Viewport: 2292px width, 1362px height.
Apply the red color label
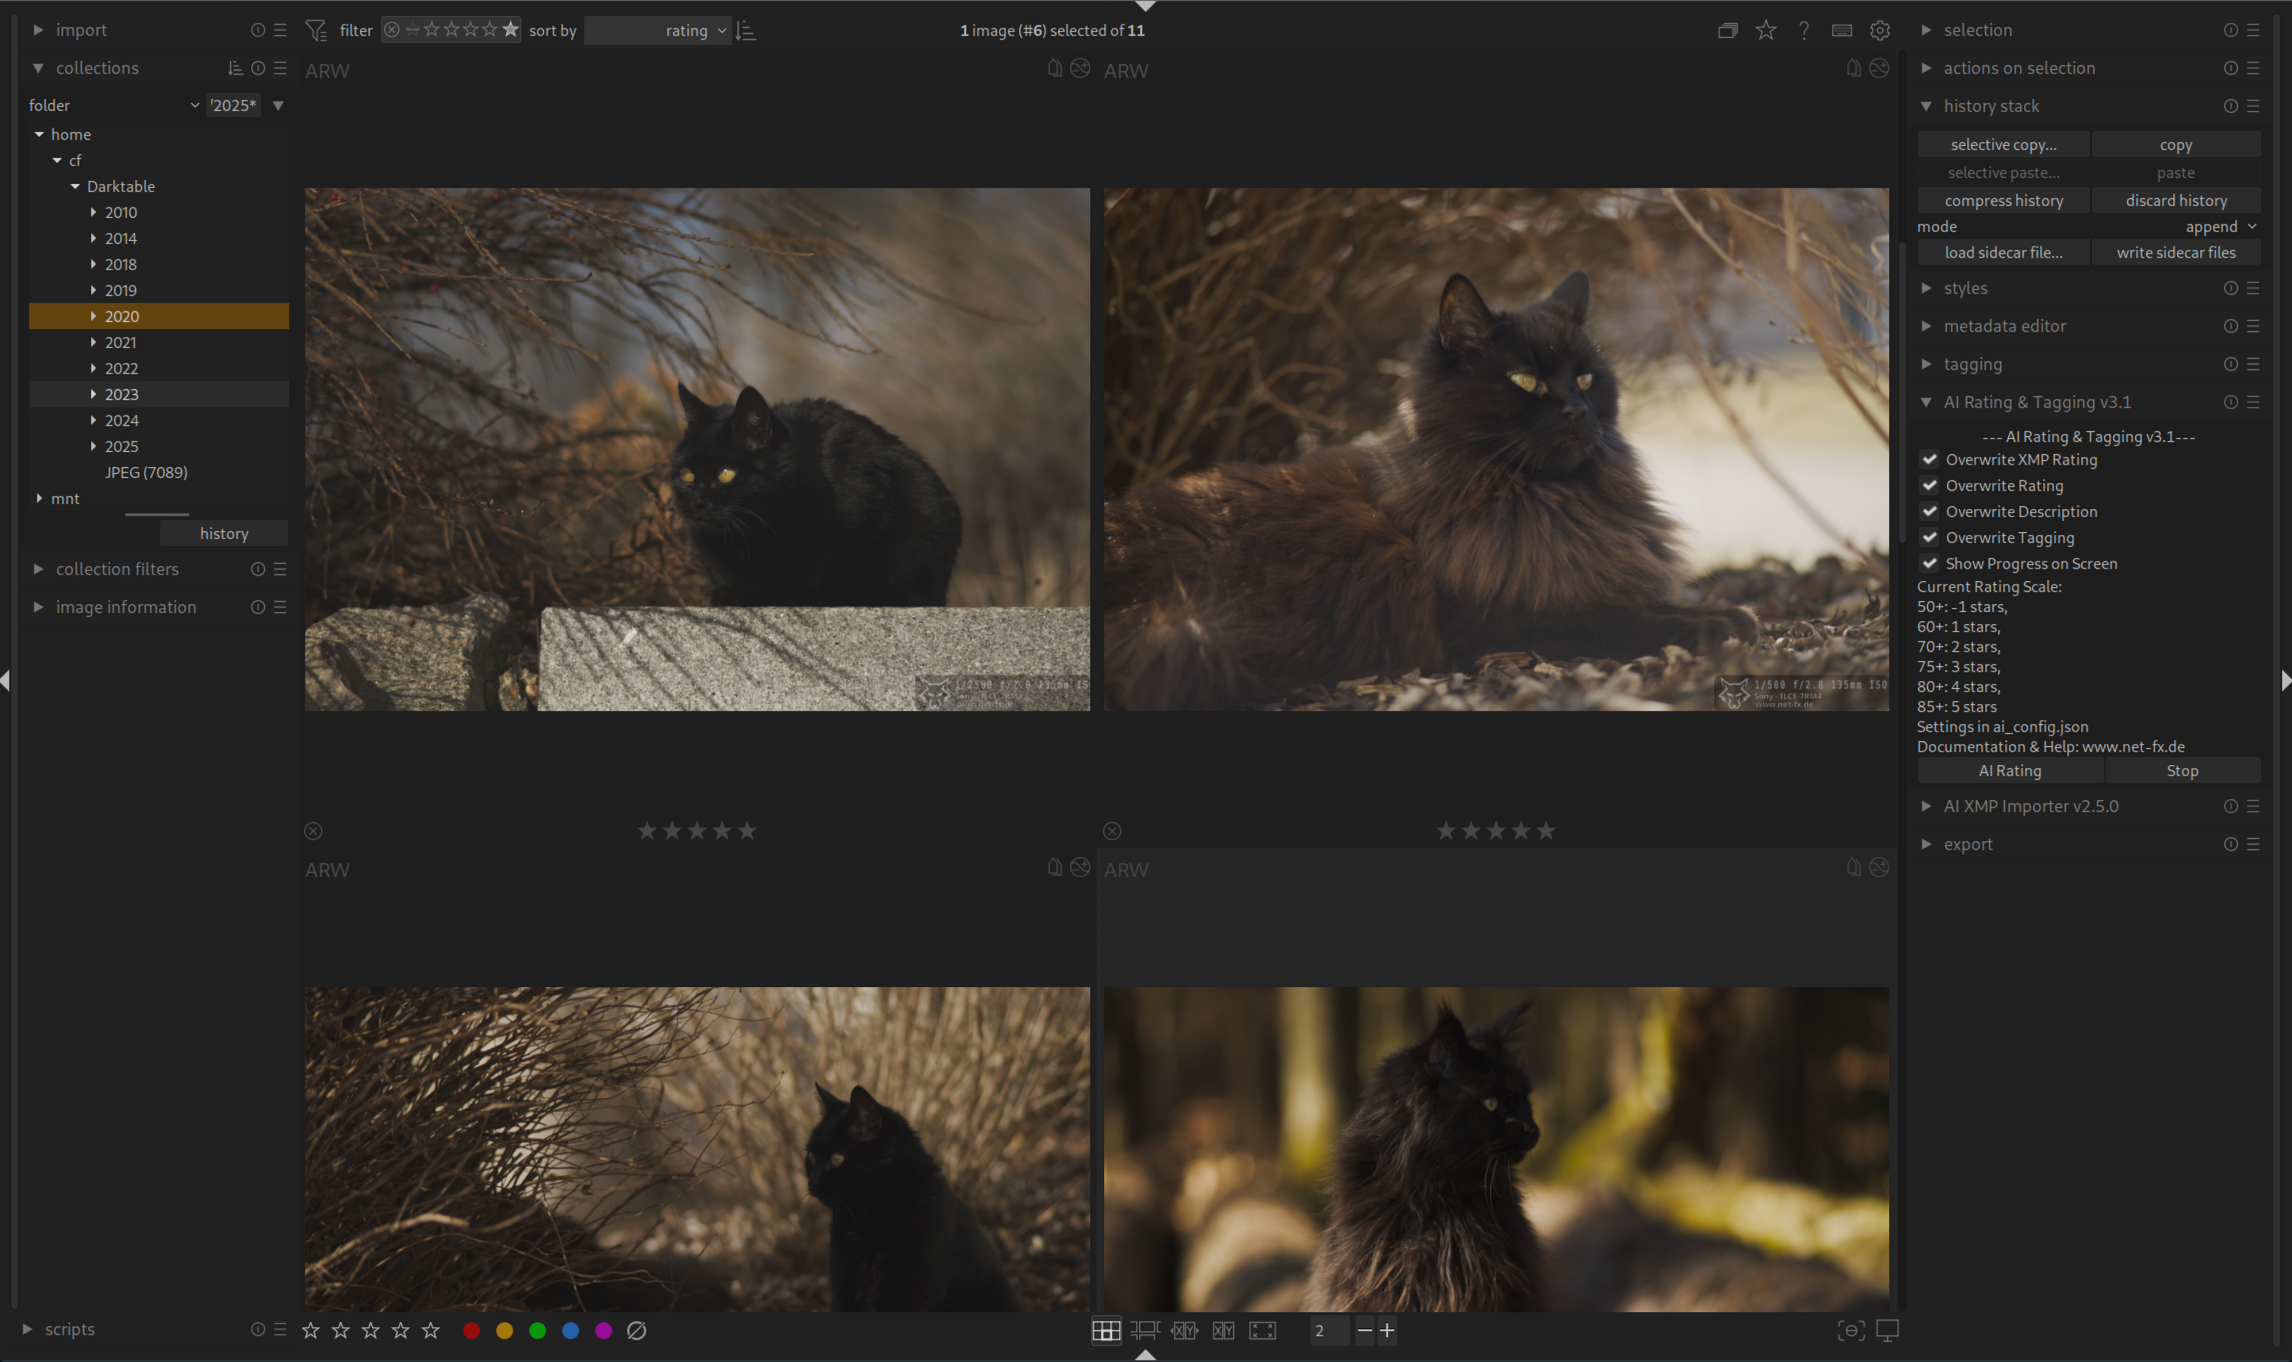[472, 1330]
